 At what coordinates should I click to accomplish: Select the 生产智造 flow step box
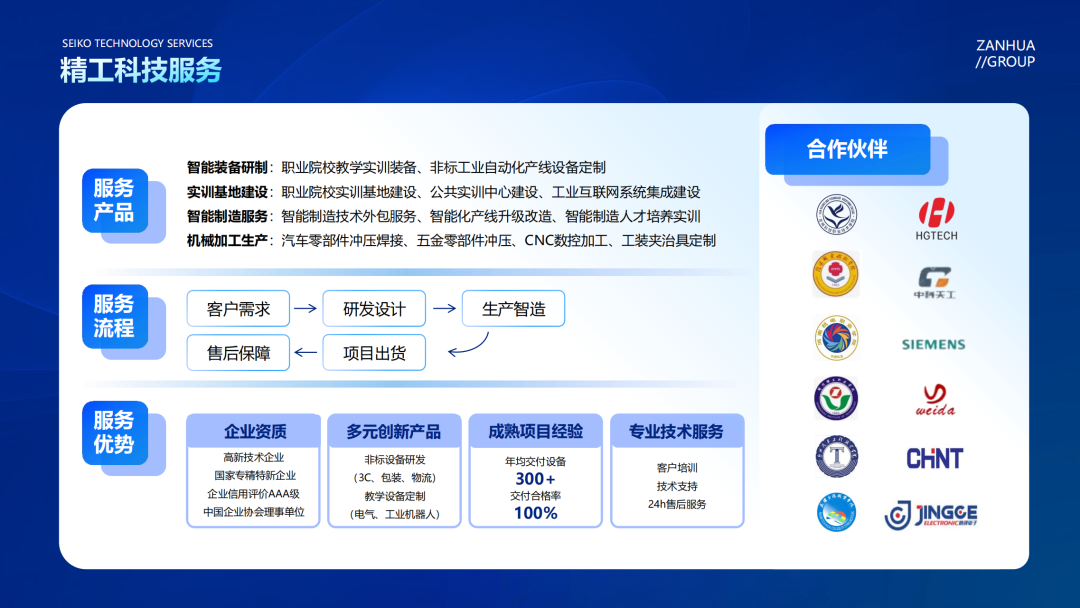[513, 308]
